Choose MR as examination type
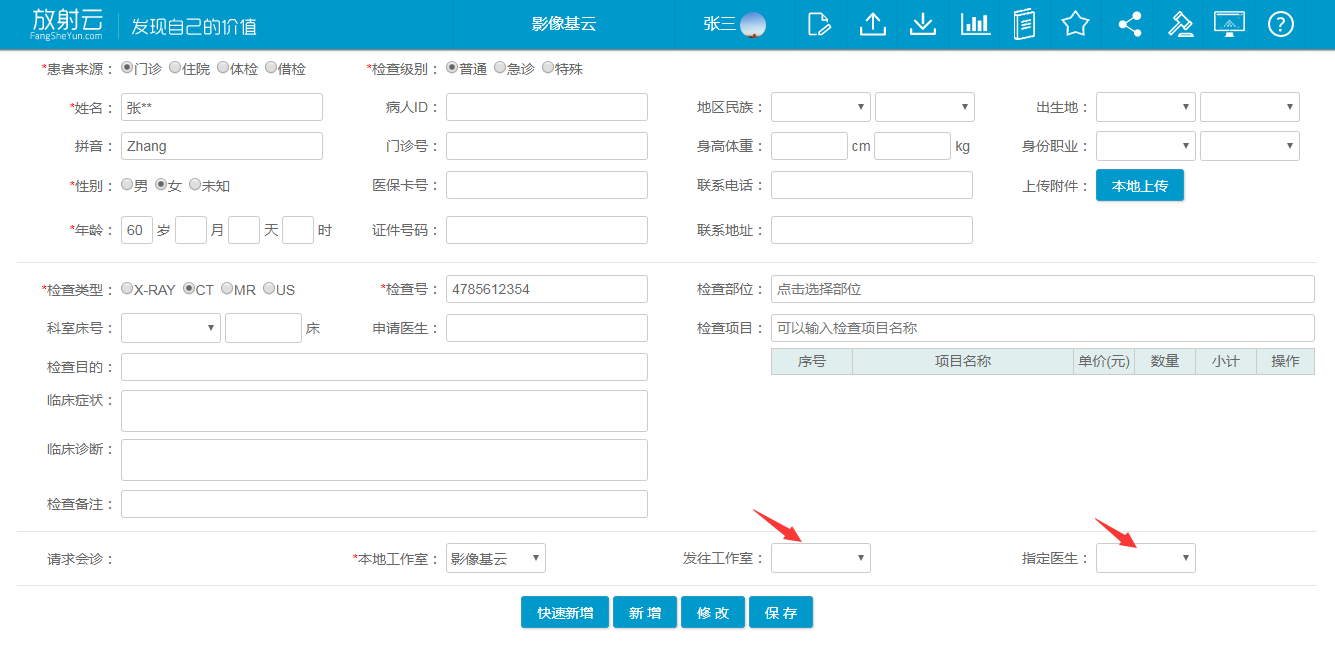1335x656 pixels. 227,289
